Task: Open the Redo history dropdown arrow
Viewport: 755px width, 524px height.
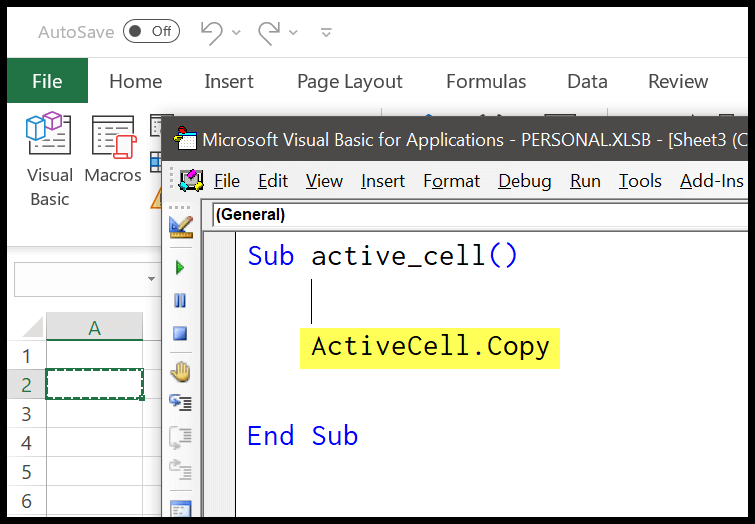Action: tap(293, 33)
